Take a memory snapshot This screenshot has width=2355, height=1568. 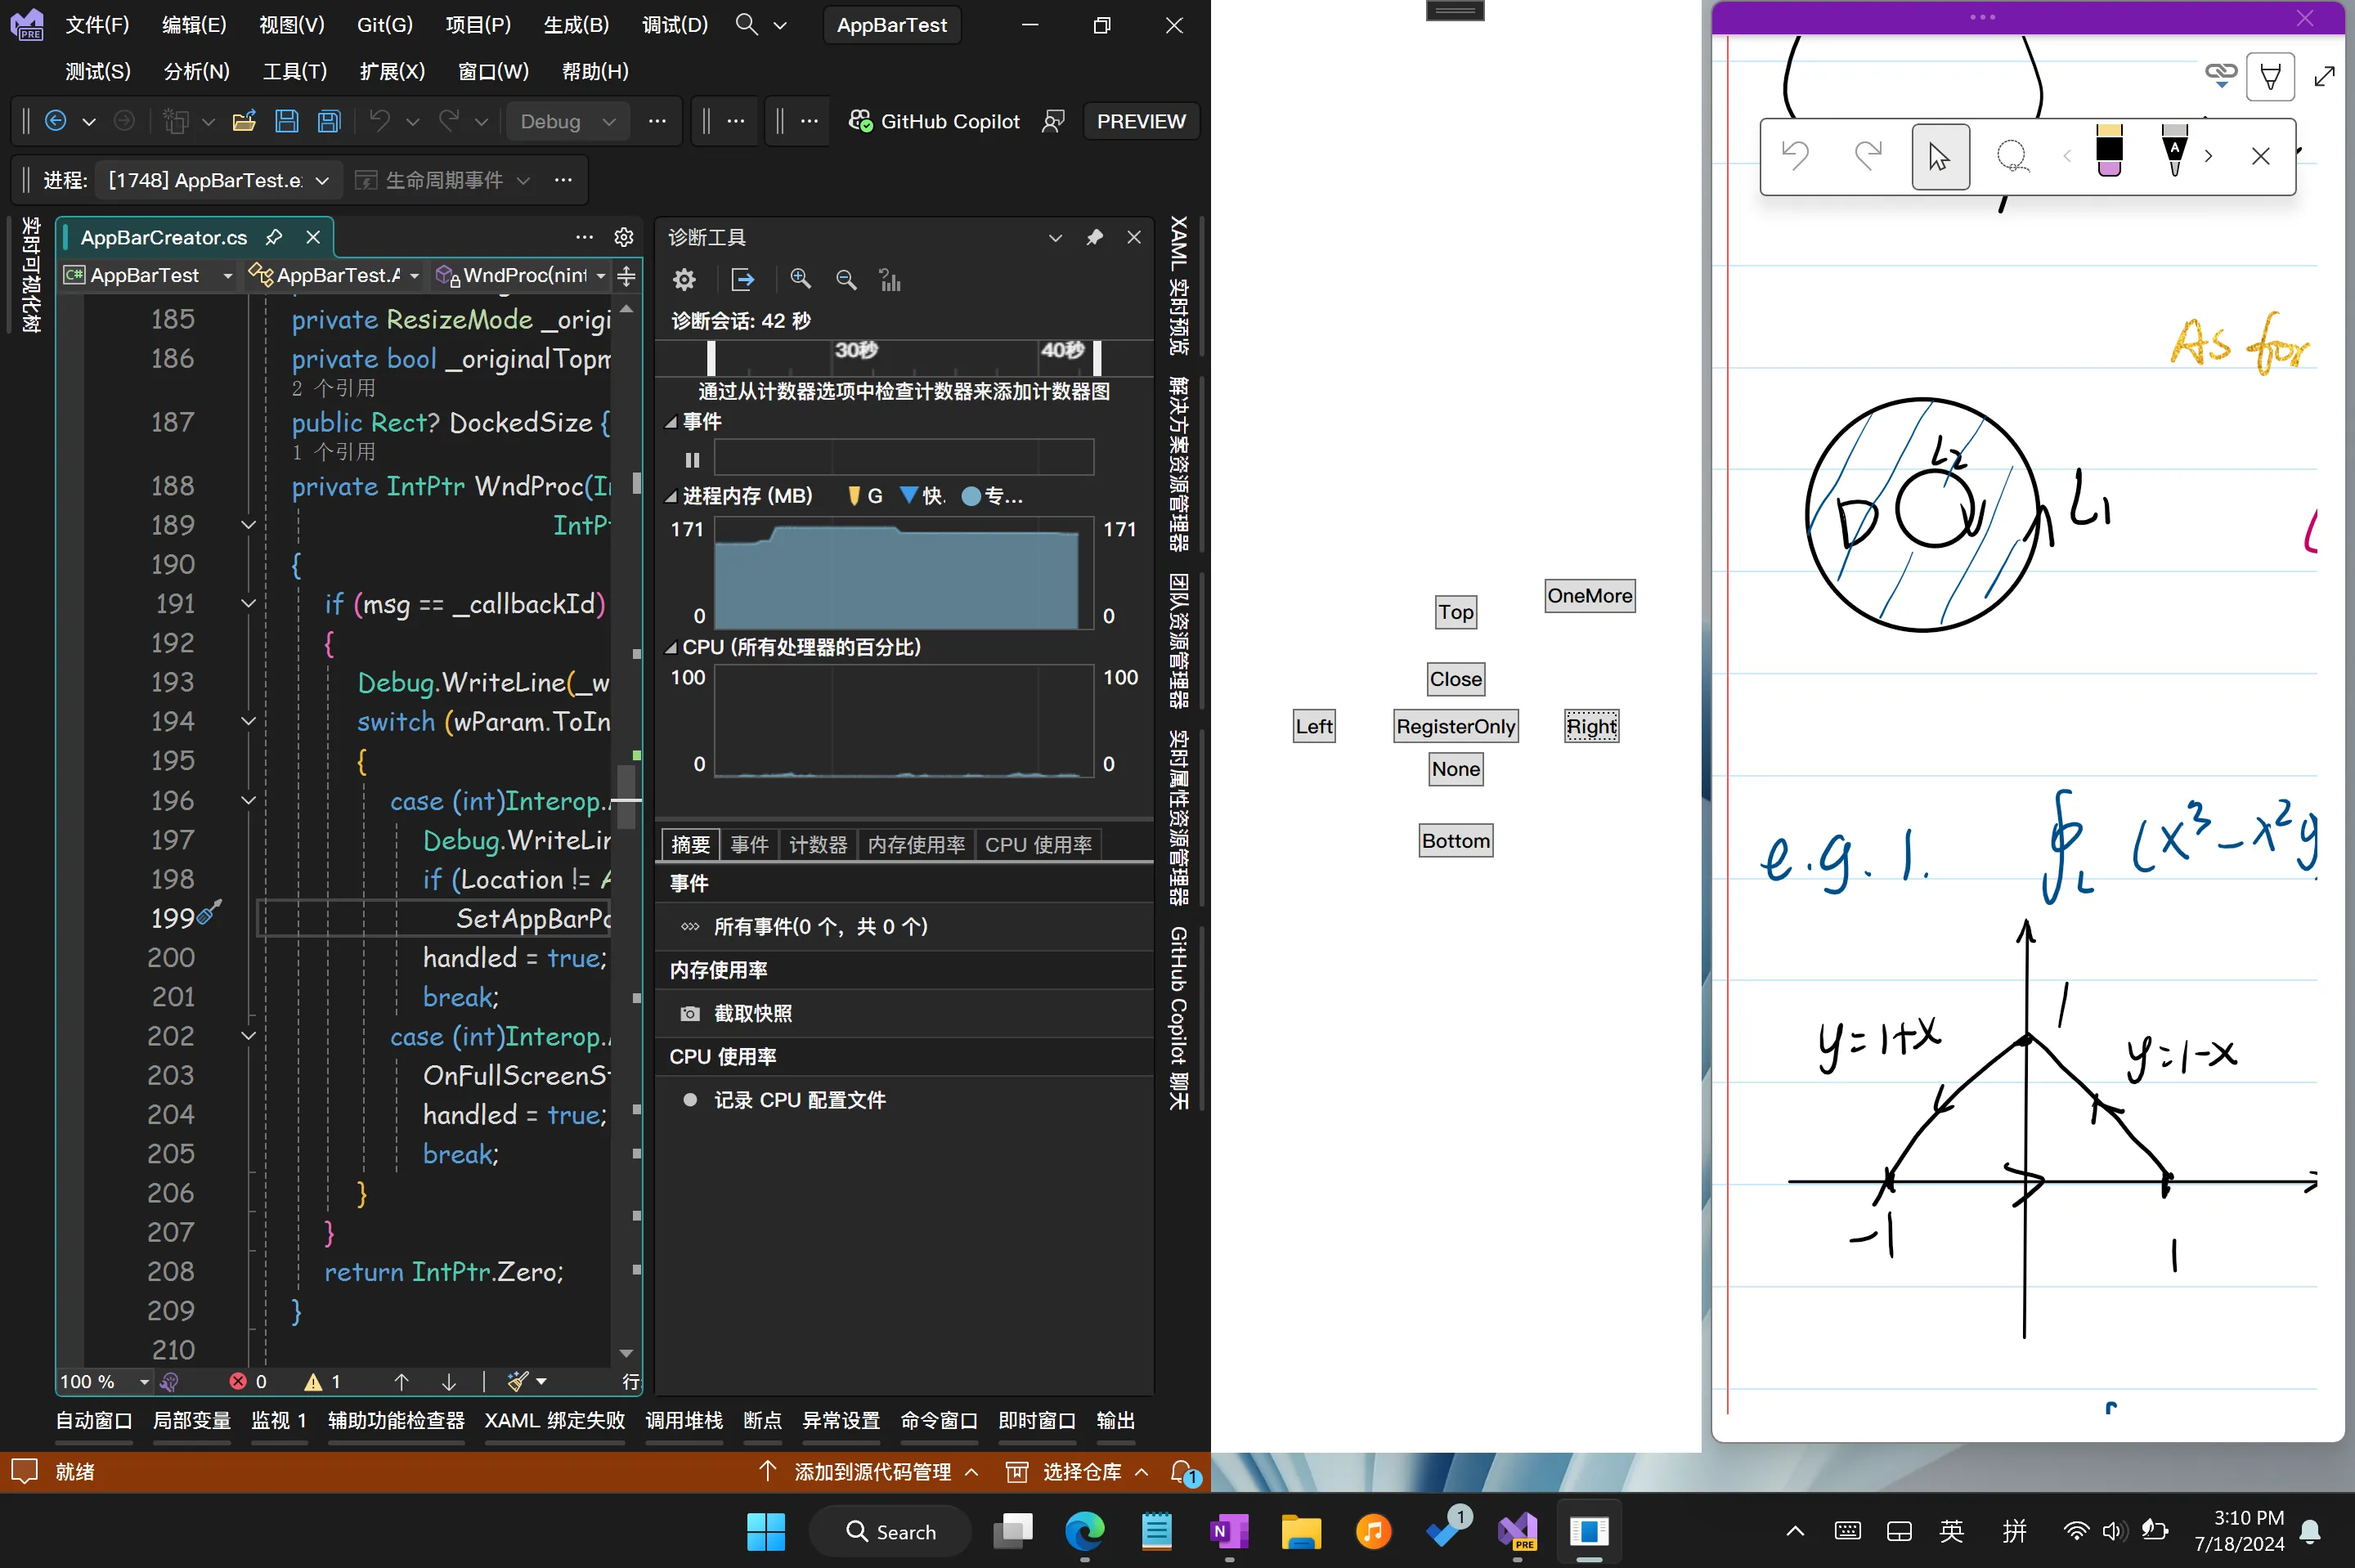click(752, 1013)
